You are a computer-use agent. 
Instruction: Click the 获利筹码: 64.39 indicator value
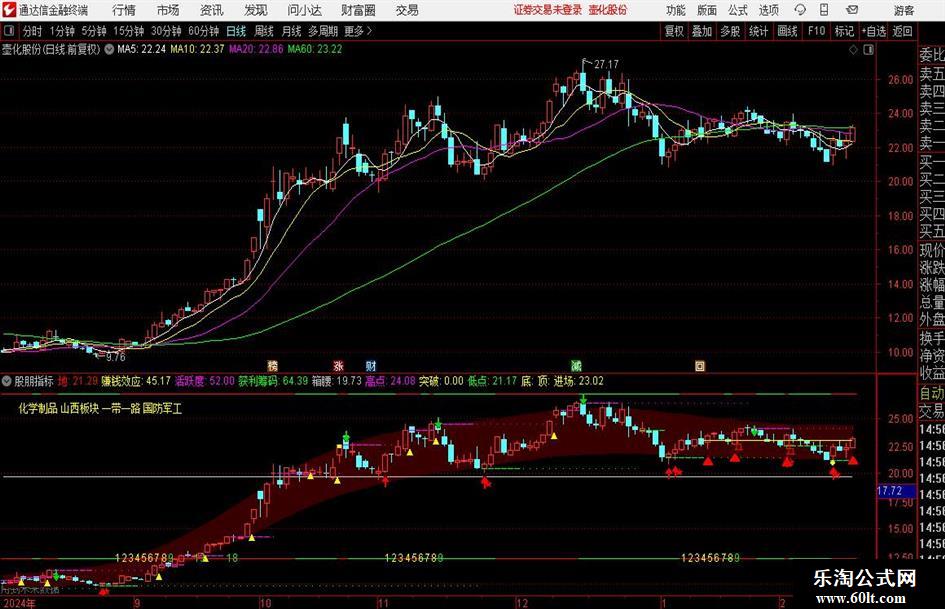274,381
